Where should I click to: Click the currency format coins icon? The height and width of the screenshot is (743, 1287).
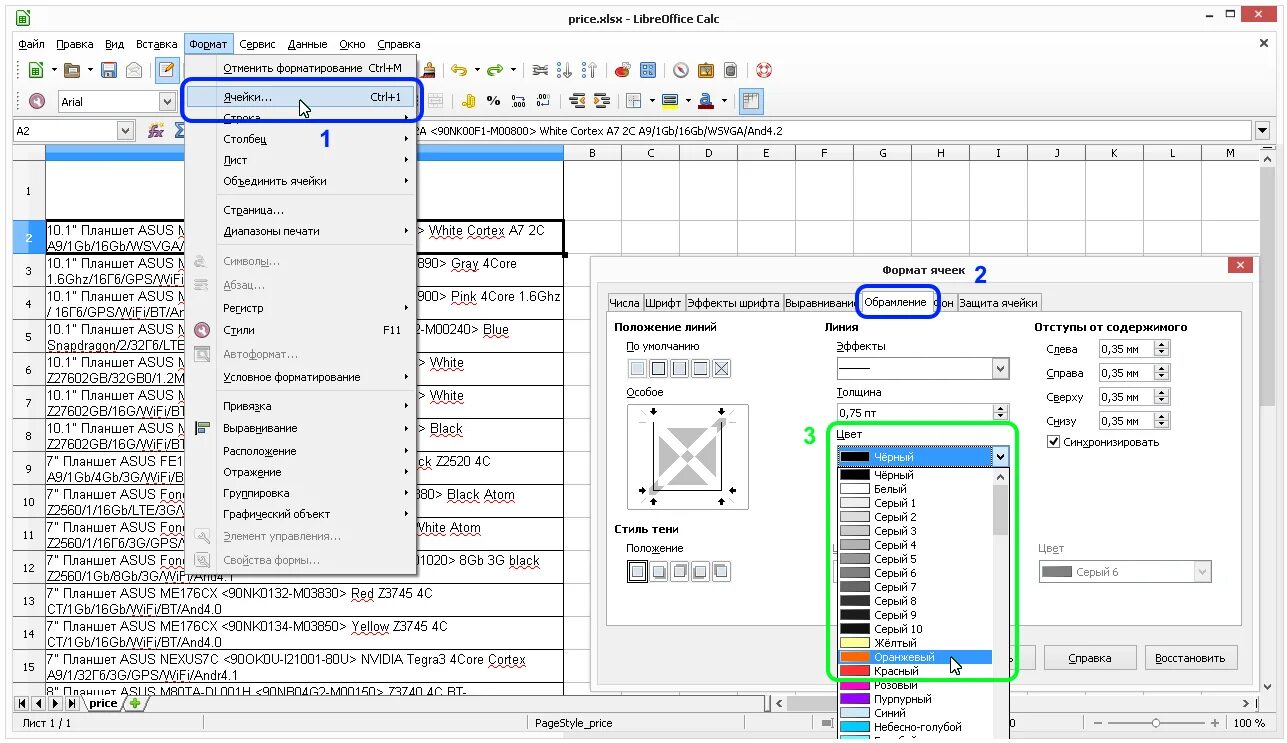click(468, 101)
